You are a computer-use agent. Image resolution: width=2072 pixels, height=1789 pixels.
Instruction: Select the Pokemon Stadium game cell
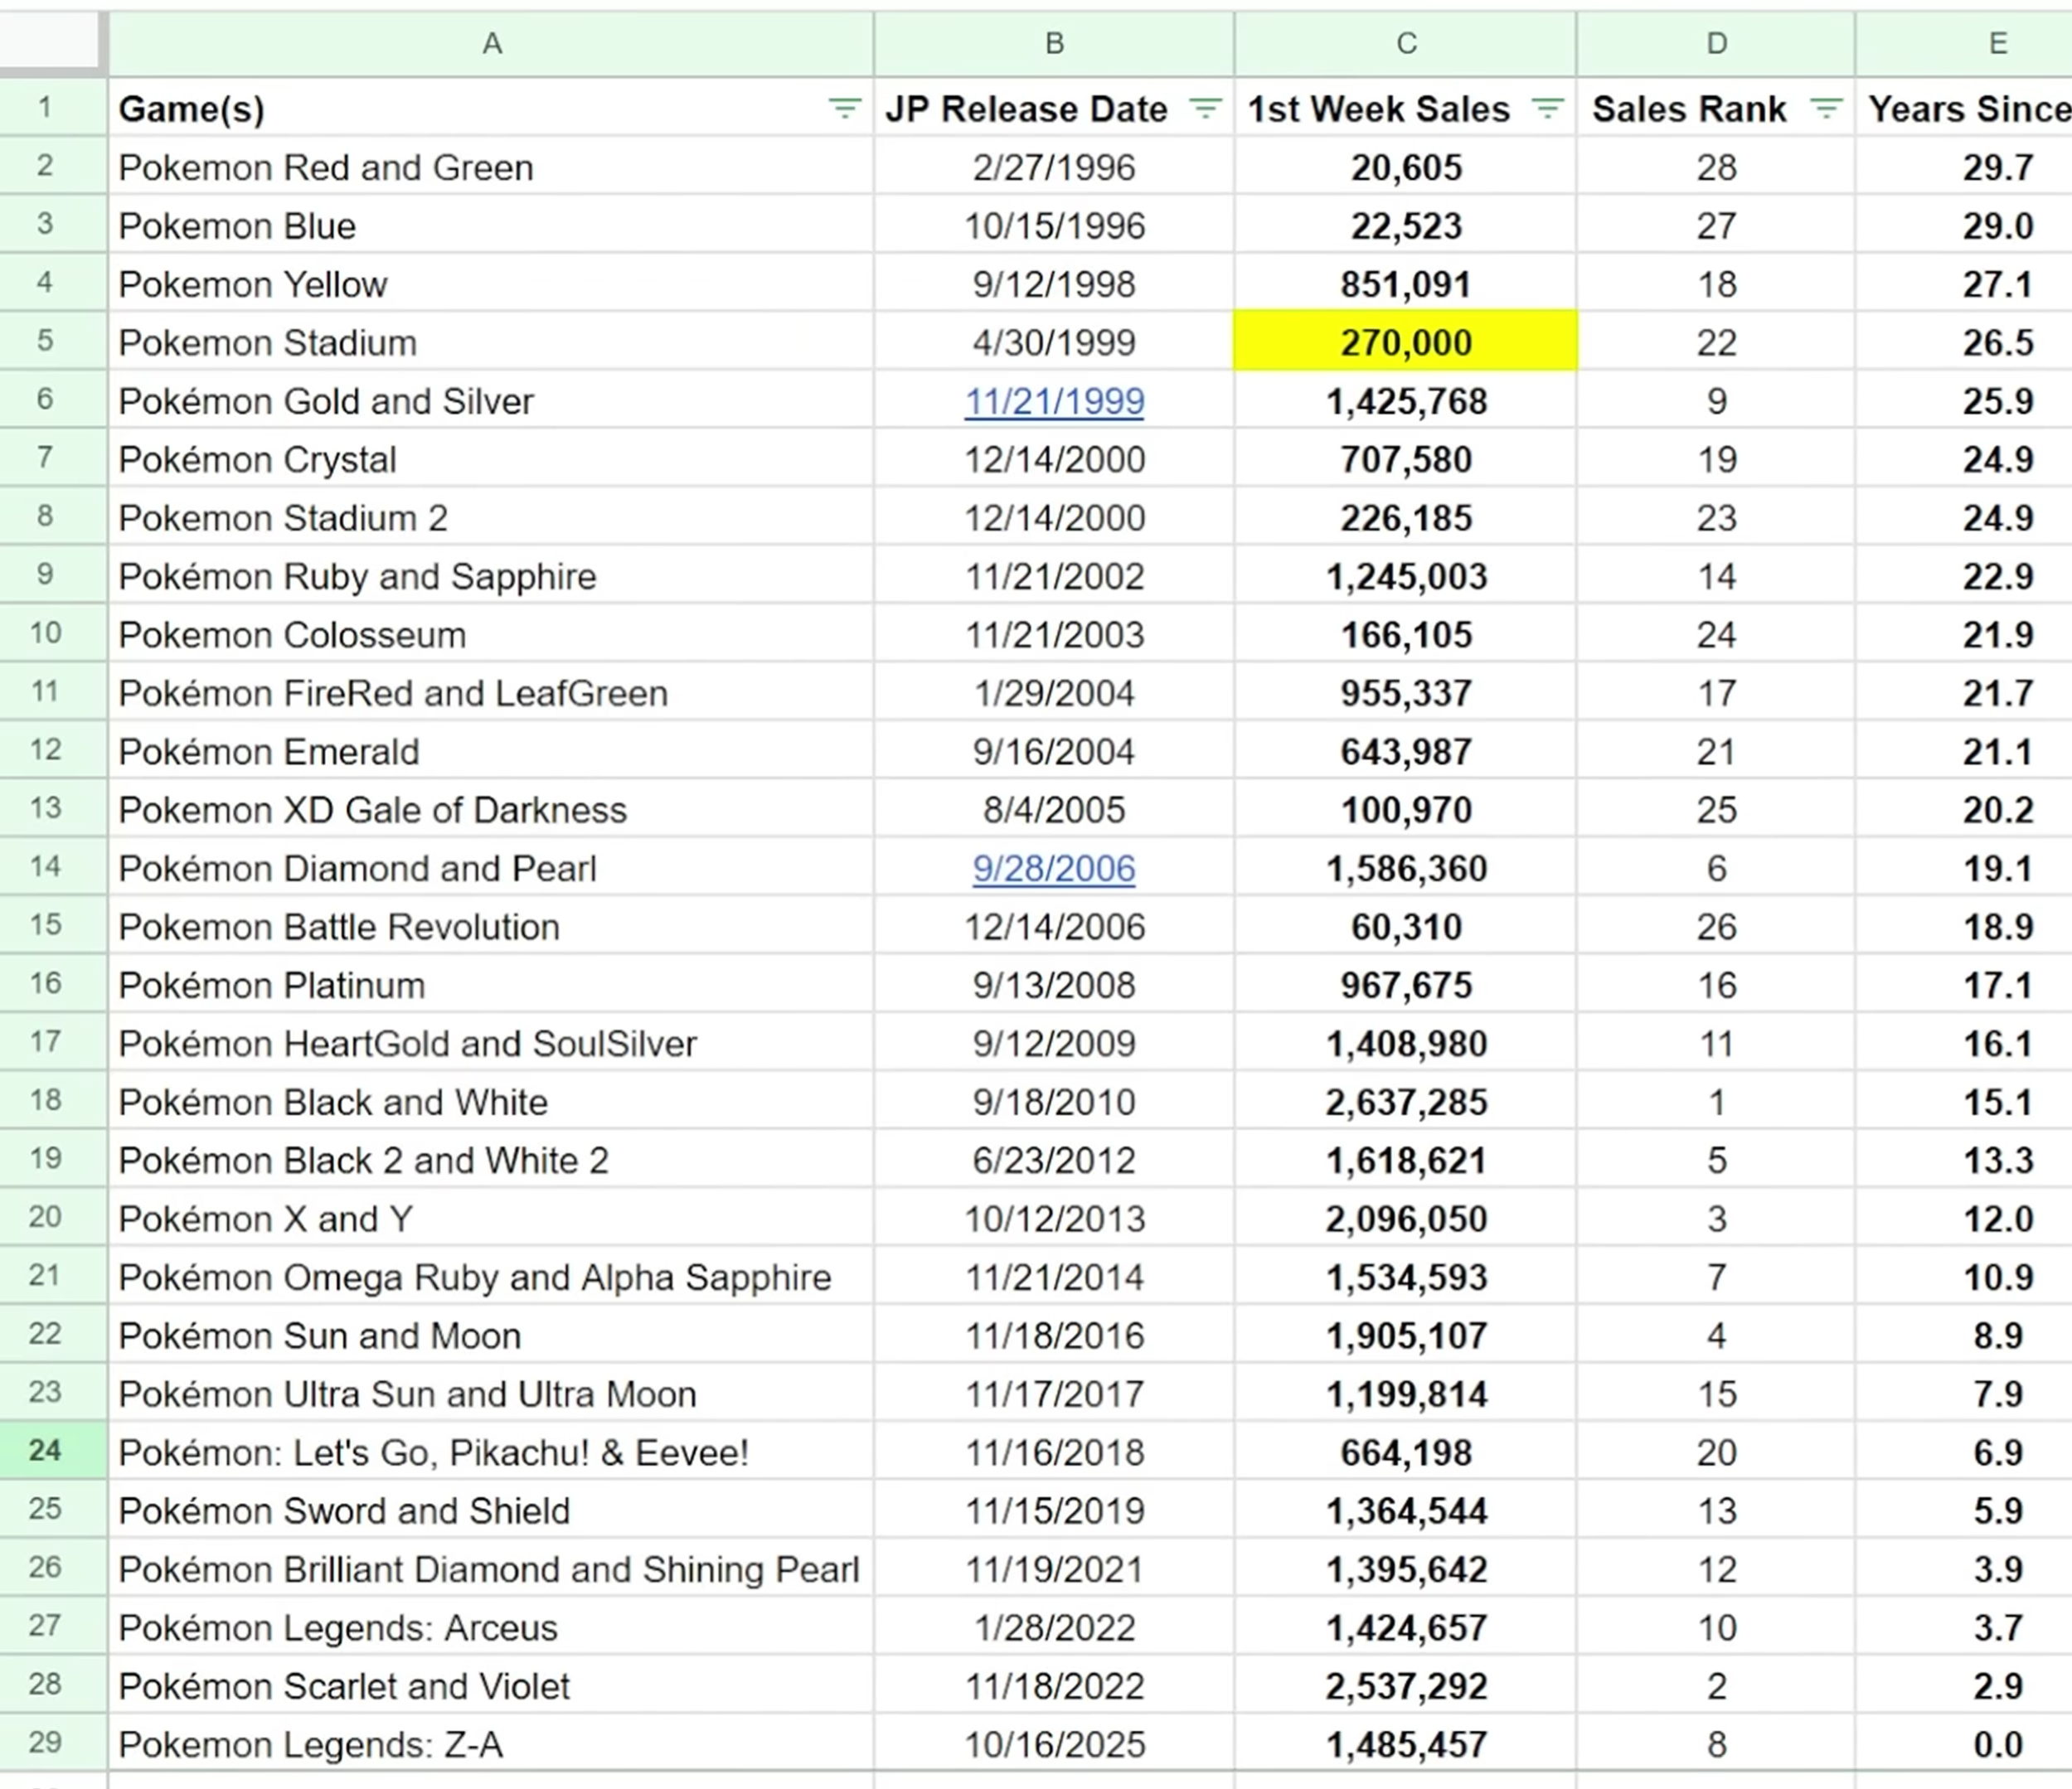point(267,342)
